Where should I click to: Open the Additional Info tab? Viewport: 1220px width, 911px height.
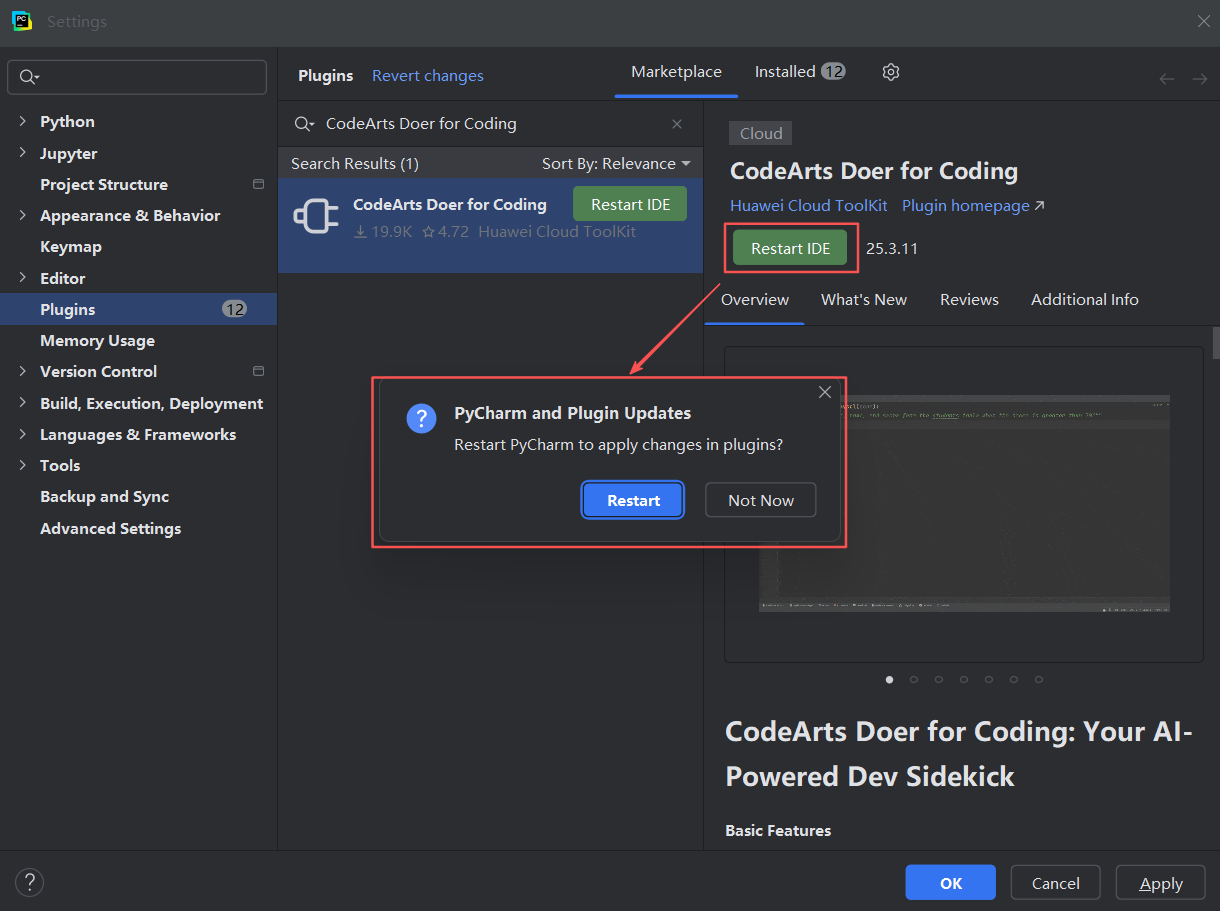point(1085,299)
